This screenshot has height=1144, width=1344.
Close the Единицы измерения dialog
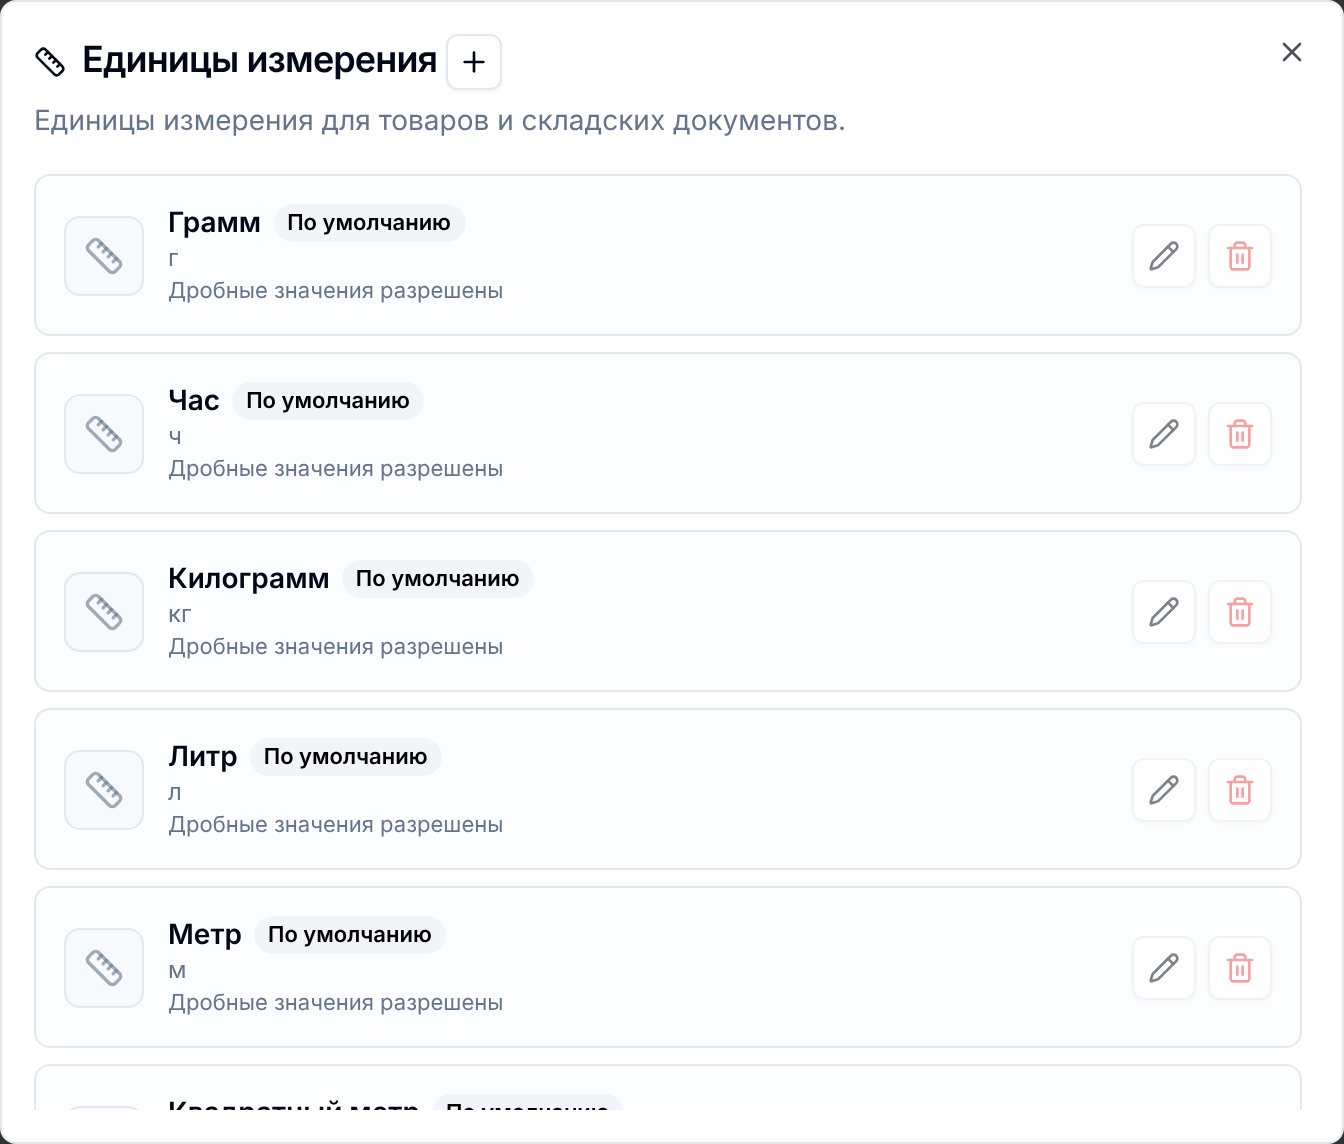pos(1292,52)
